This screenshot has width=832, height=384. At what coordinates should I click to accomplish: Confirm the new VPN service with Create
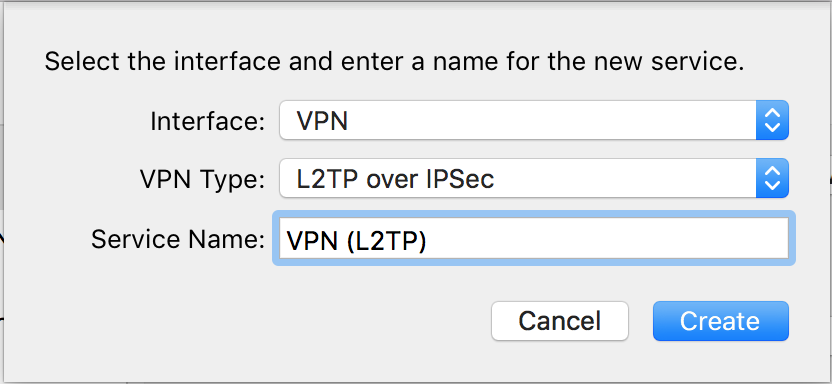721,321
